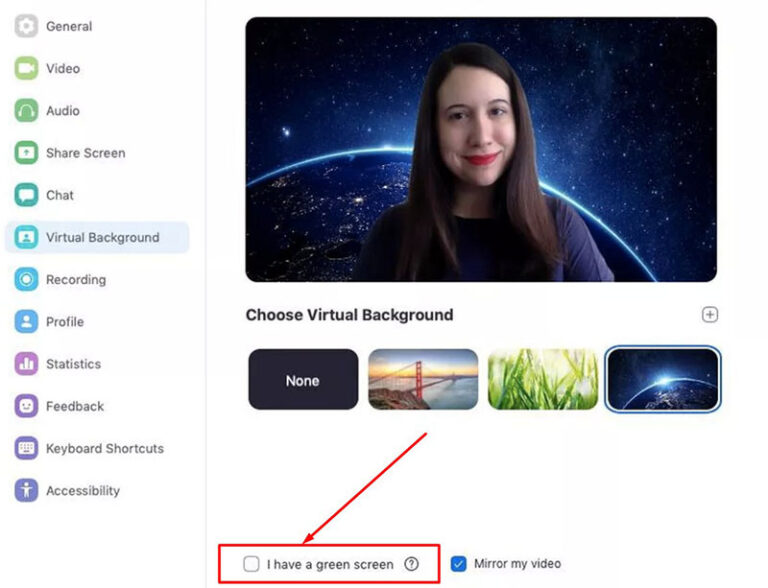Add a new virtual background image

[x=710, y=315]
